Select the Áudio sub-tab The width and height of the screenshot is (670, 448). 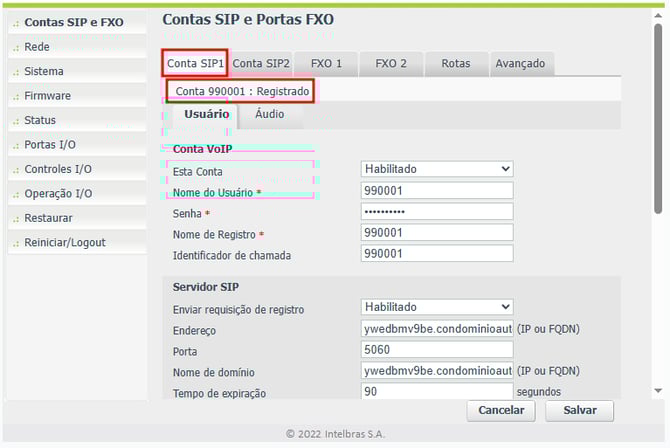point(269,114)
